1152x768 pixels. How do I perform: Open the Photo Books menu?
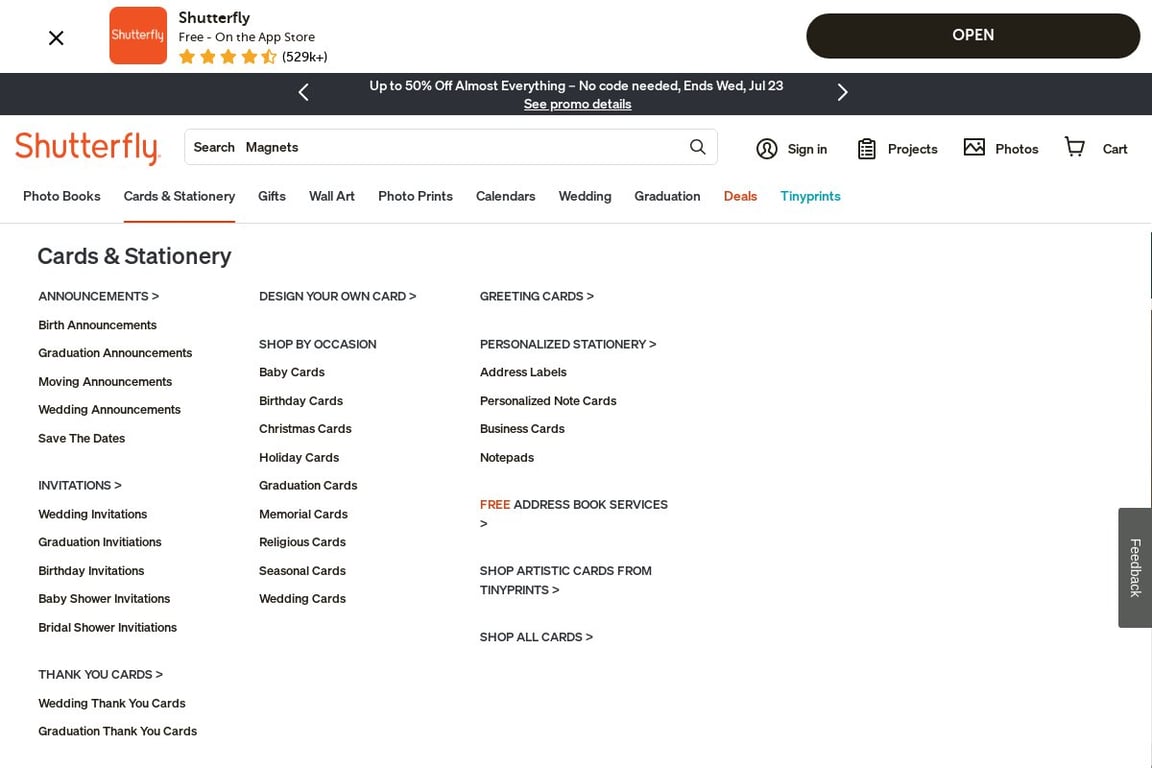[x=62, y=196]
